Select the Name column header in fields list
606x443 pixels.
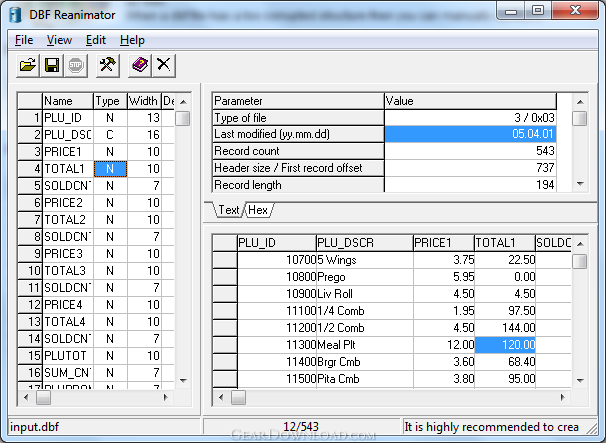pos(68,101)
